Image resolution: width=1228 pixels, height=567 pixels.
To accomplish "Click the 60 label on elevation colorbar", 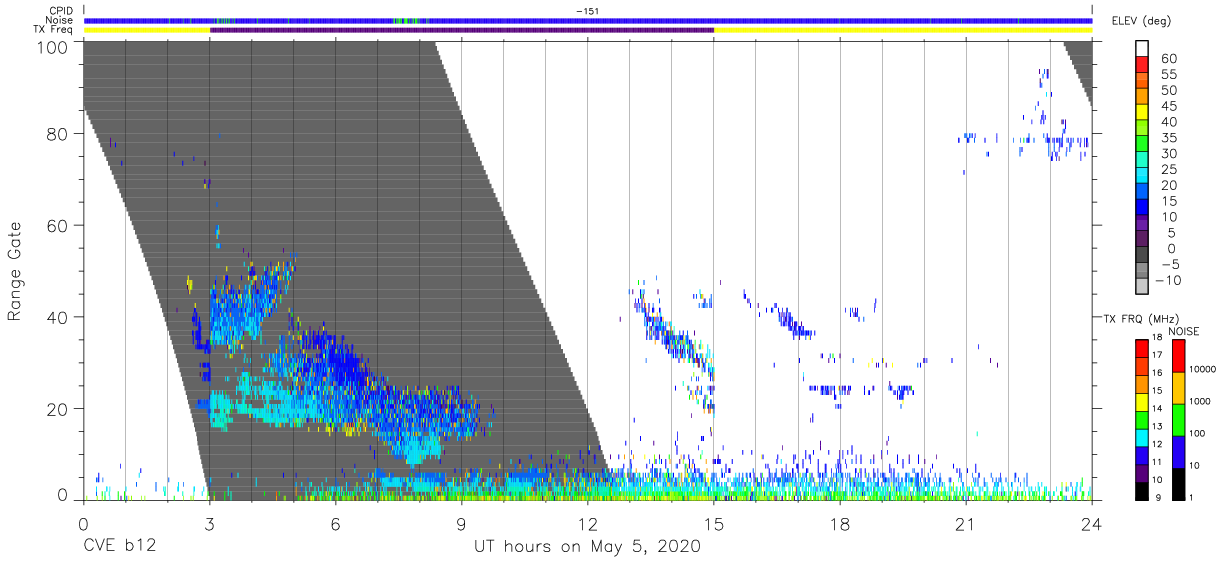I will [x=1167, y=59].
